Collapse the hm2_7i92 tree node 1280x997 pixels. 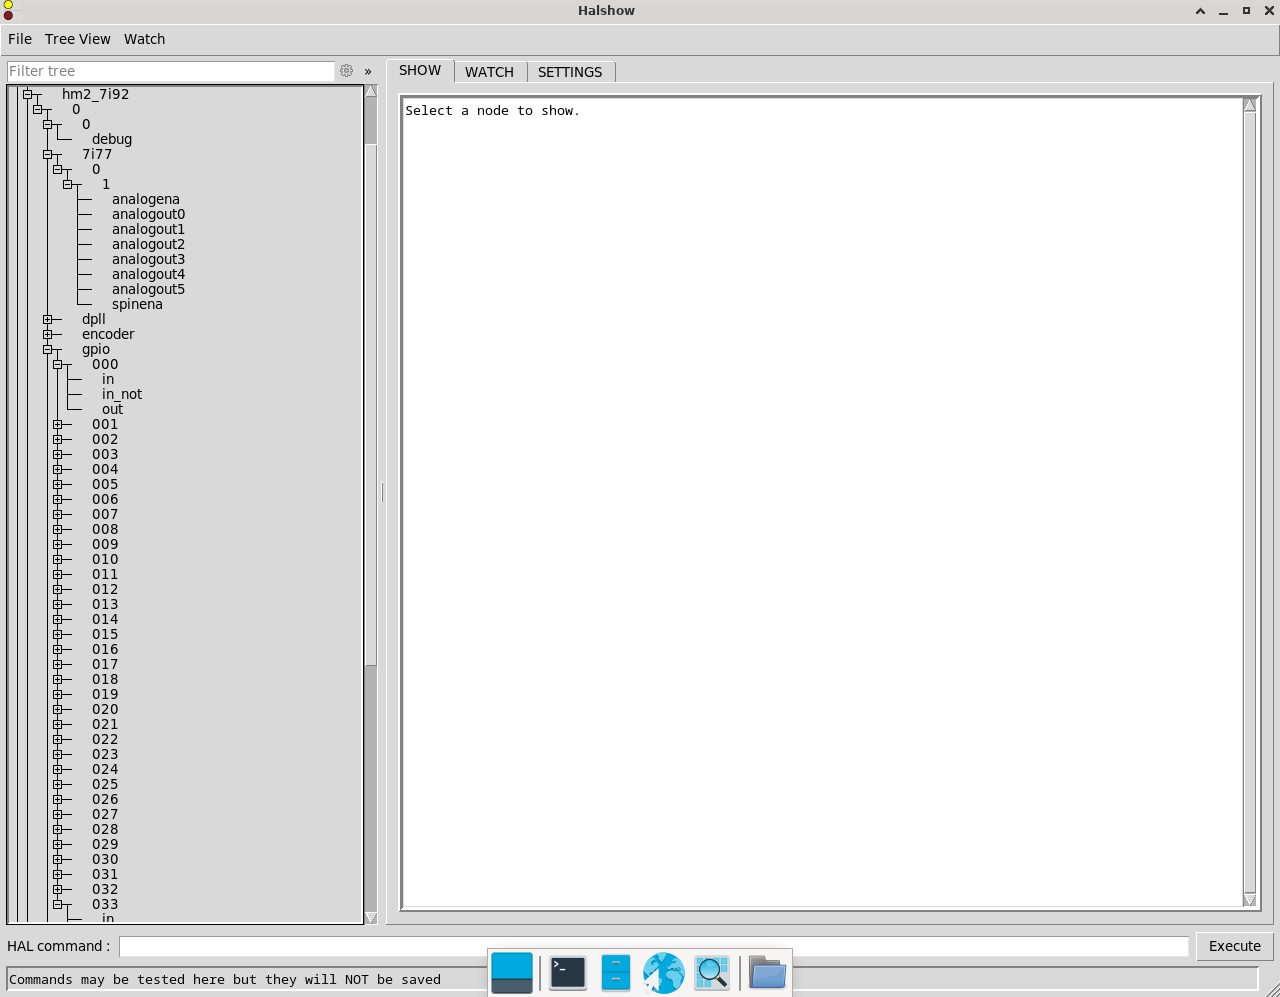pos(28,95)
